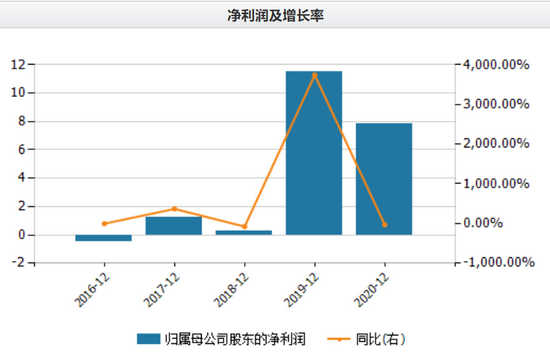The height and width of the screenshot is (362, 550).
Task: Click the chart title 净利润及增长率
Action: click(275, 15)
